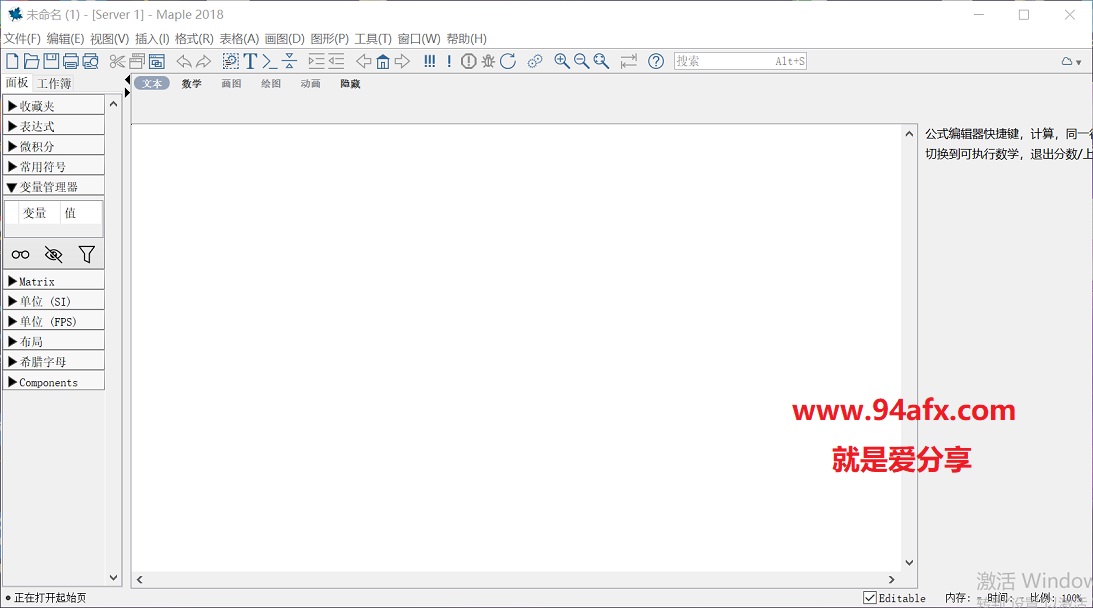The image size is (1093, 608).
Task: Open the debugger bug icon
Action: (488, 61)
